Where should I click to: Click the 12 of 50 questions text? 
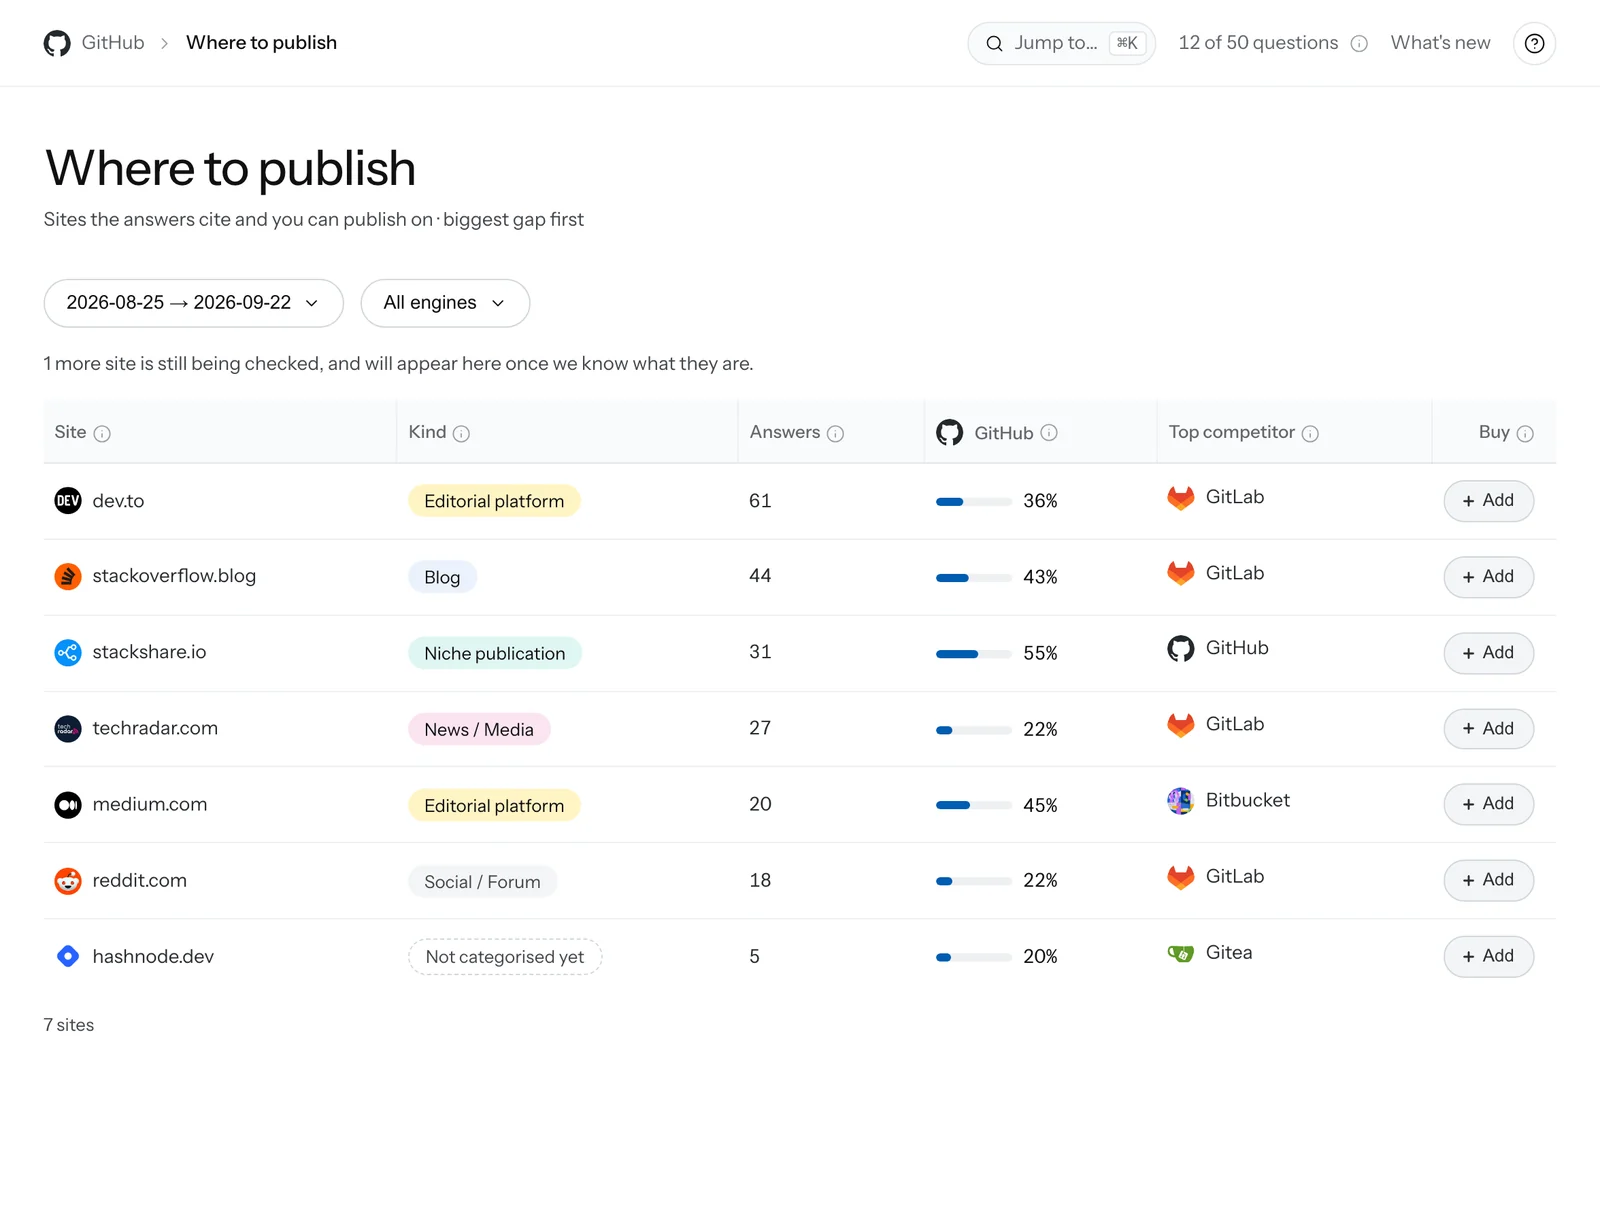1258,43
